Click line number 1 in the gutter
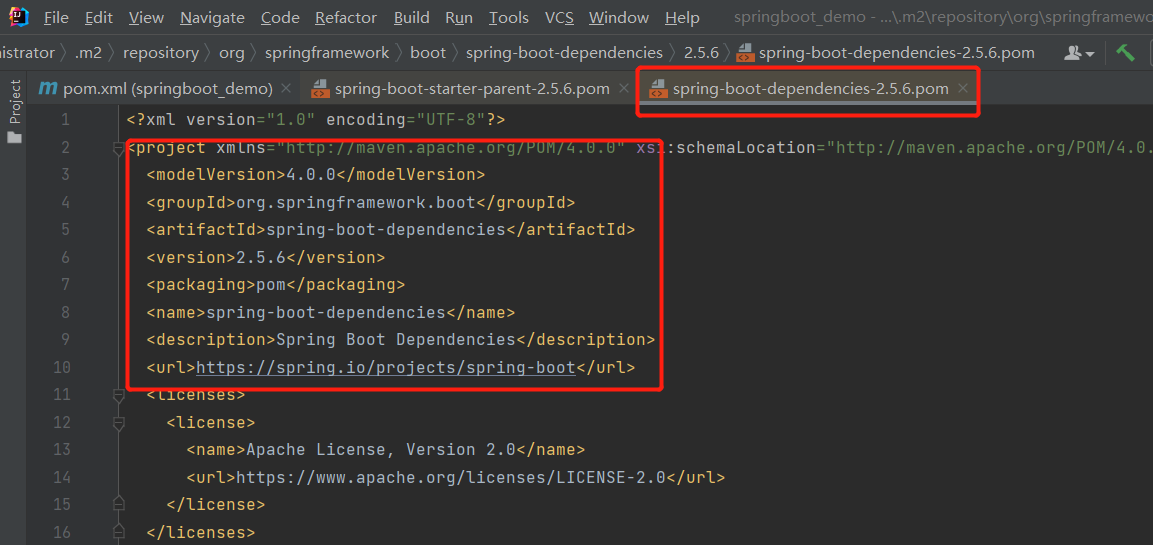1153x545 pixels. click(x=66, y=120)
